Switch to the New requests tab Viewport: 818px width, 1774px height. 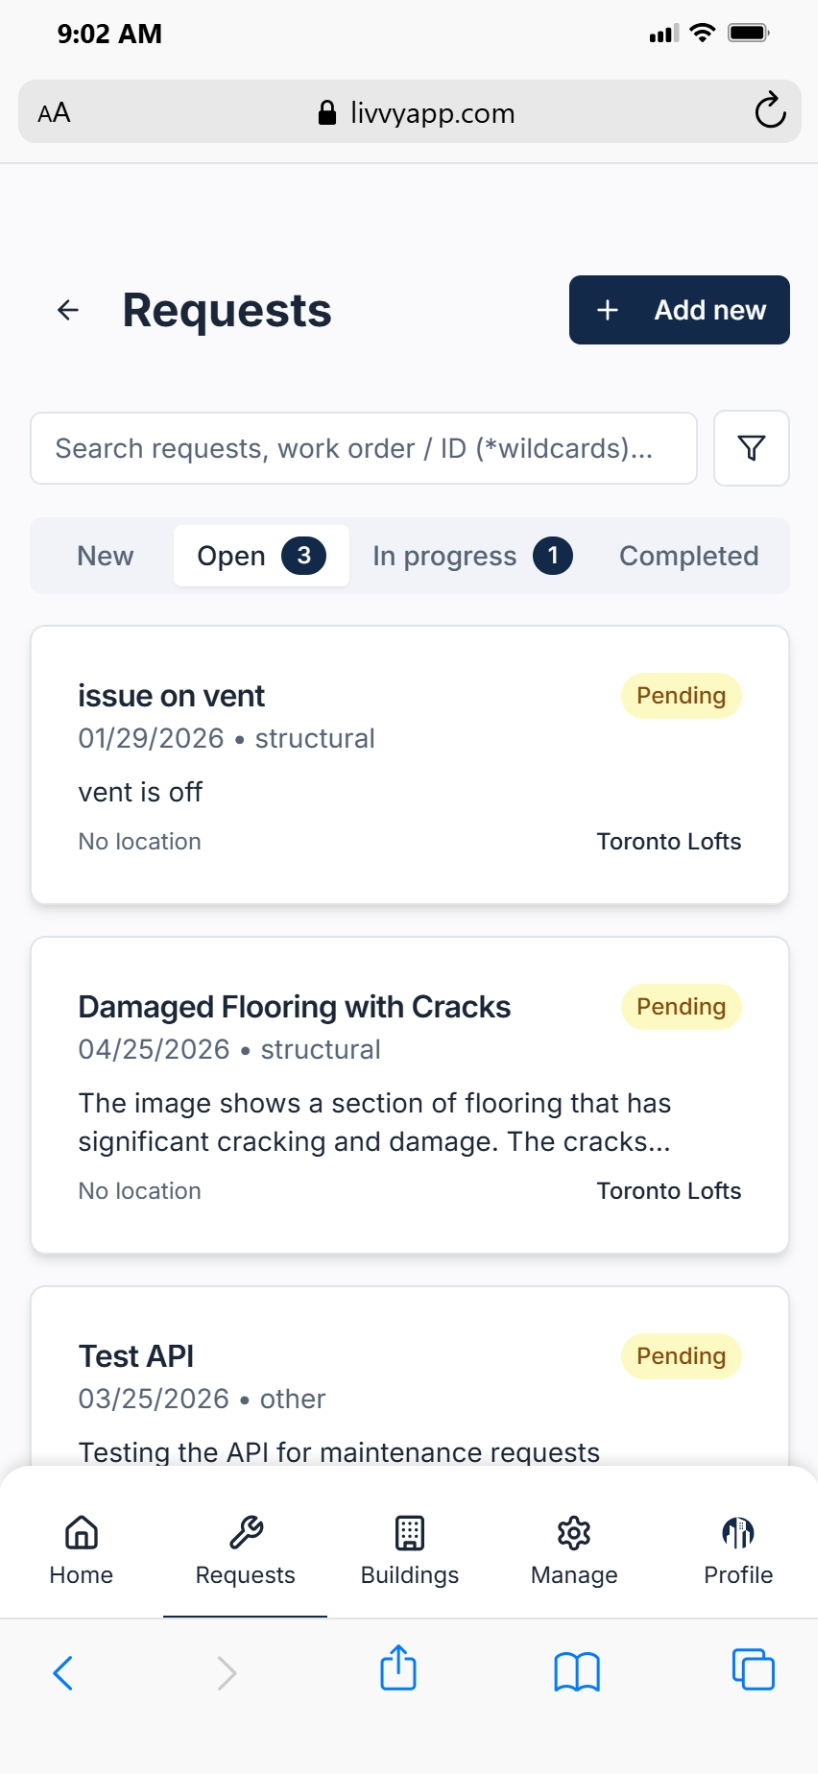(105, 556)
